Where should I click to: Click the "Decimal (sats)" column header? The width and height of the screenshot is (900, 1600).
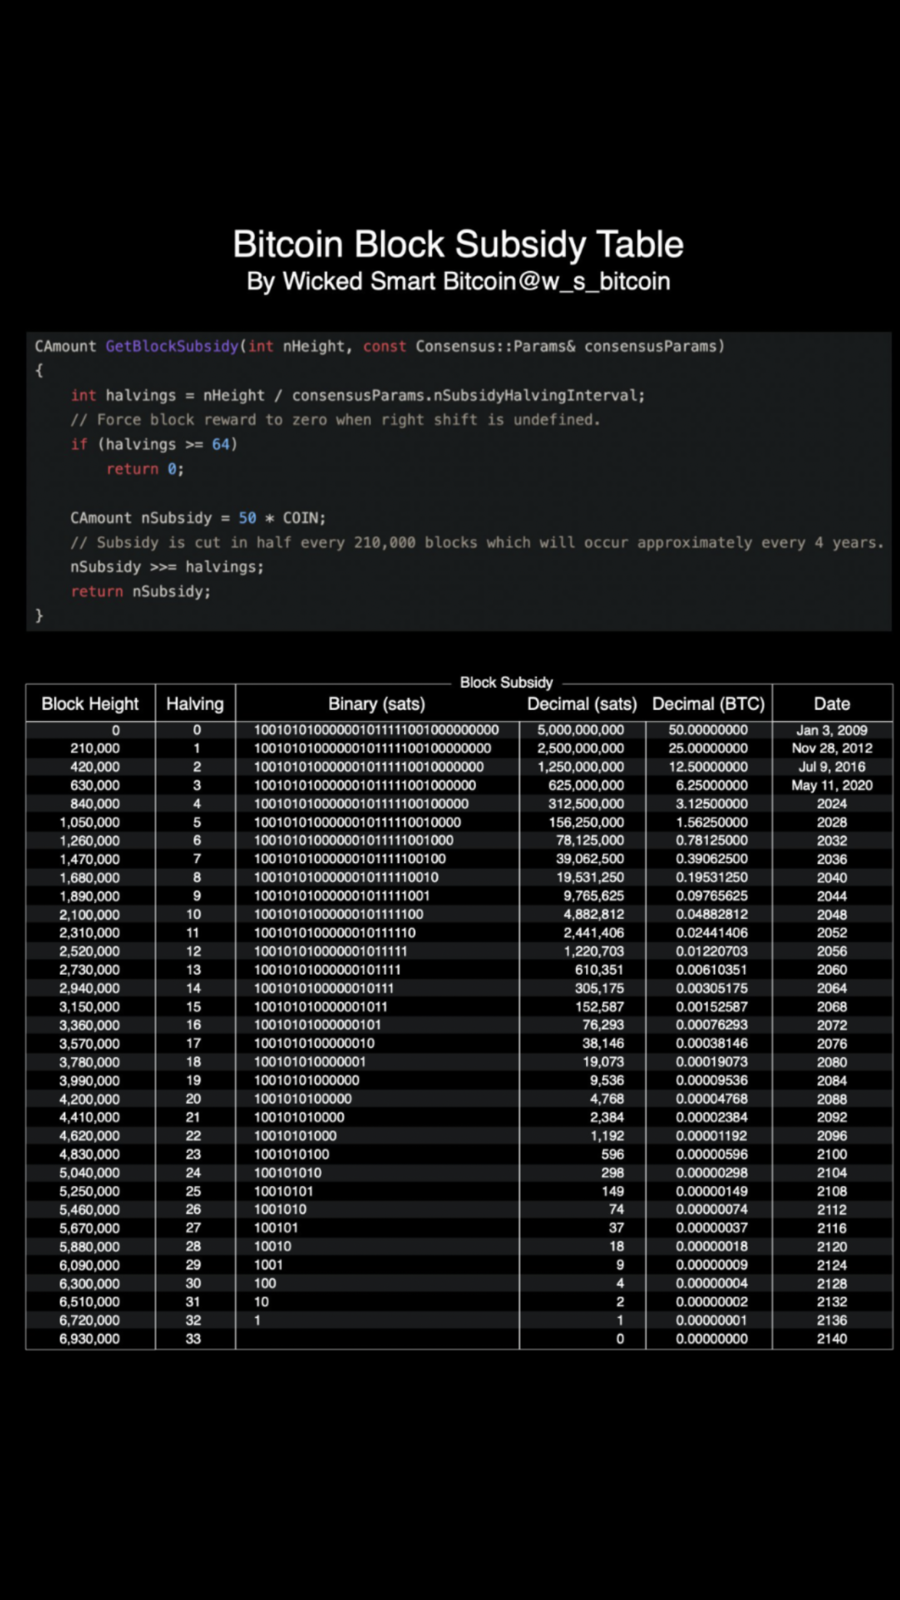[x=582, y=704]
